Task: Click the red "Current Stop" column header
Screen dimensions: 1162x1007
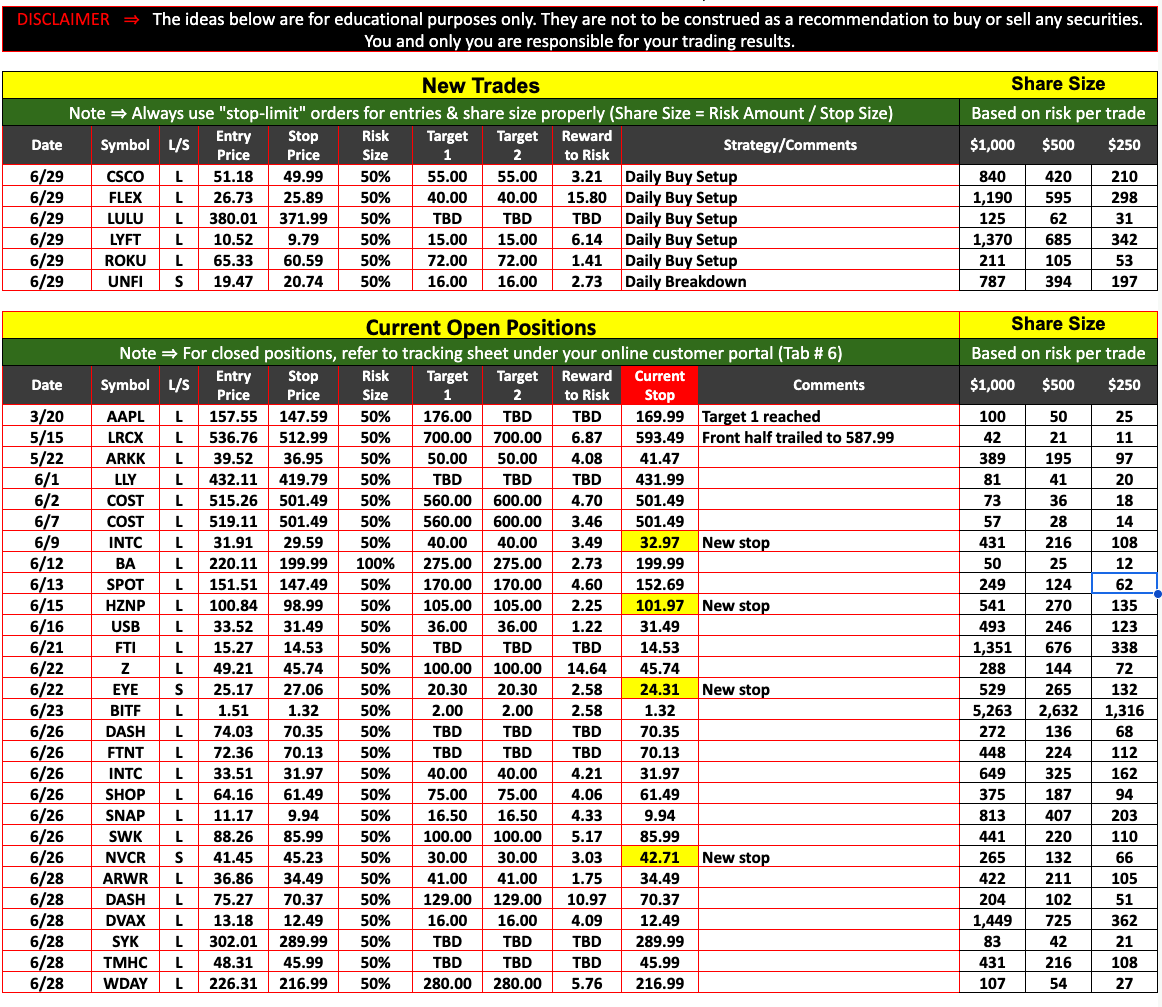Action: tap(659, 385)
